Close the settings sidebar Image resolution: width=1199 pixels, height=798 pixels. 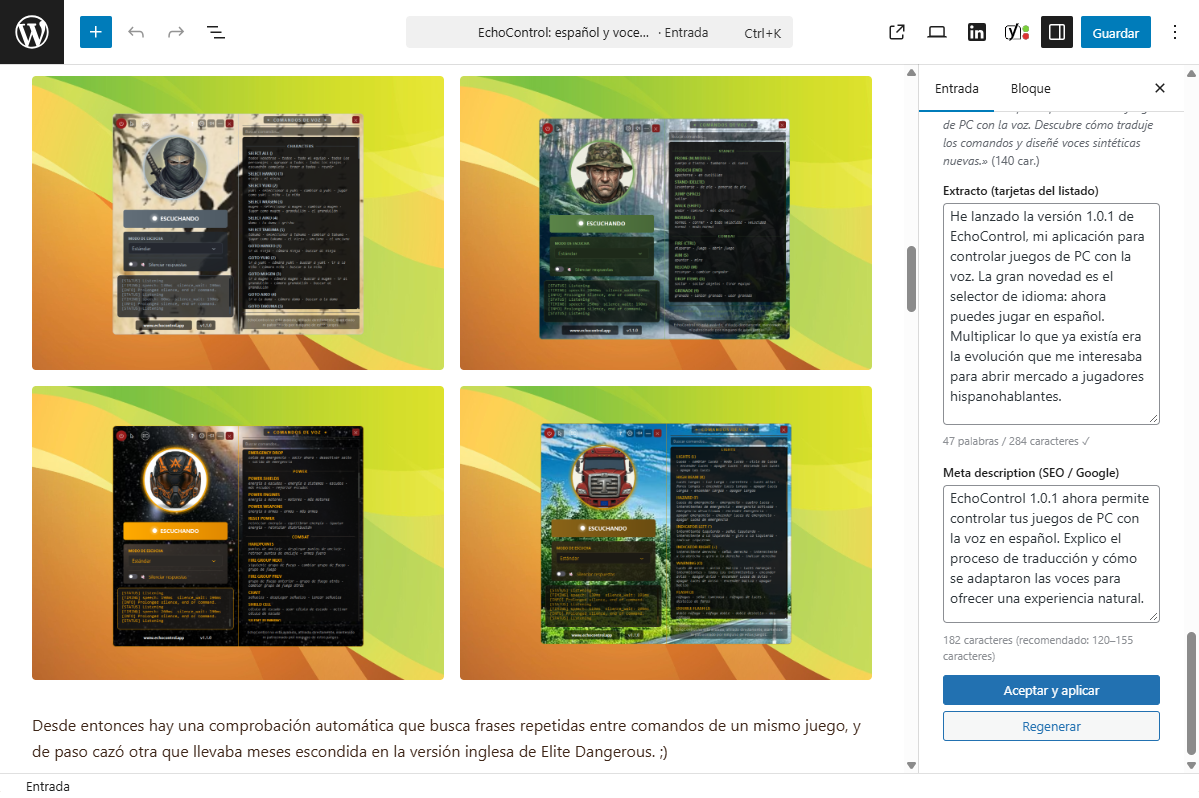coord(1159,88)
